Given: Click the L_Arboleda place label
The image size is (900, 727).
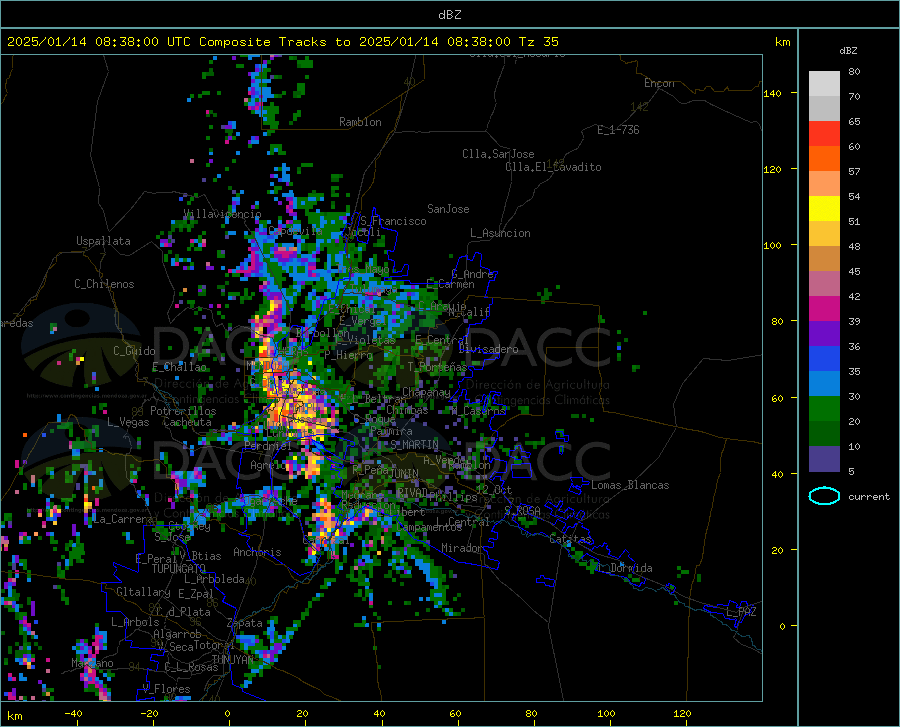Looking at the screenshot, I should pyautogui.click(x=214, y=579).
